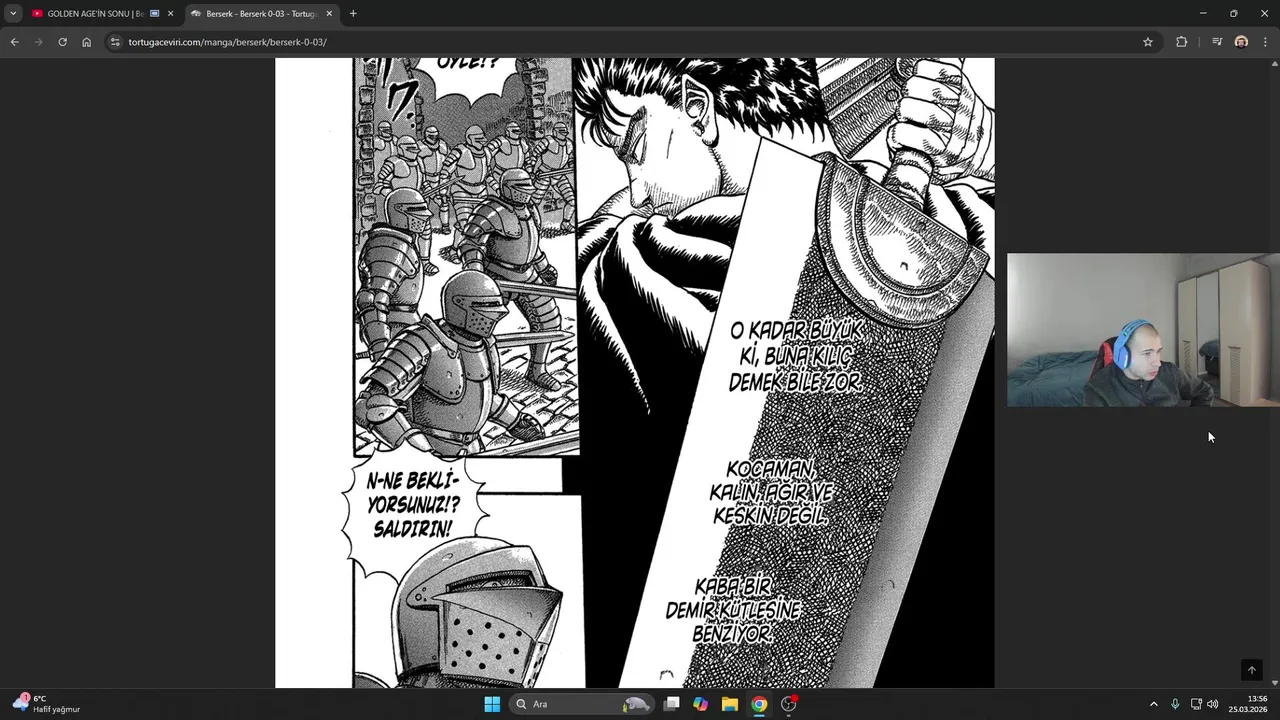View site information icon in address bar
This screenshot has width=1280, height=720.
[x=115, y=42]
